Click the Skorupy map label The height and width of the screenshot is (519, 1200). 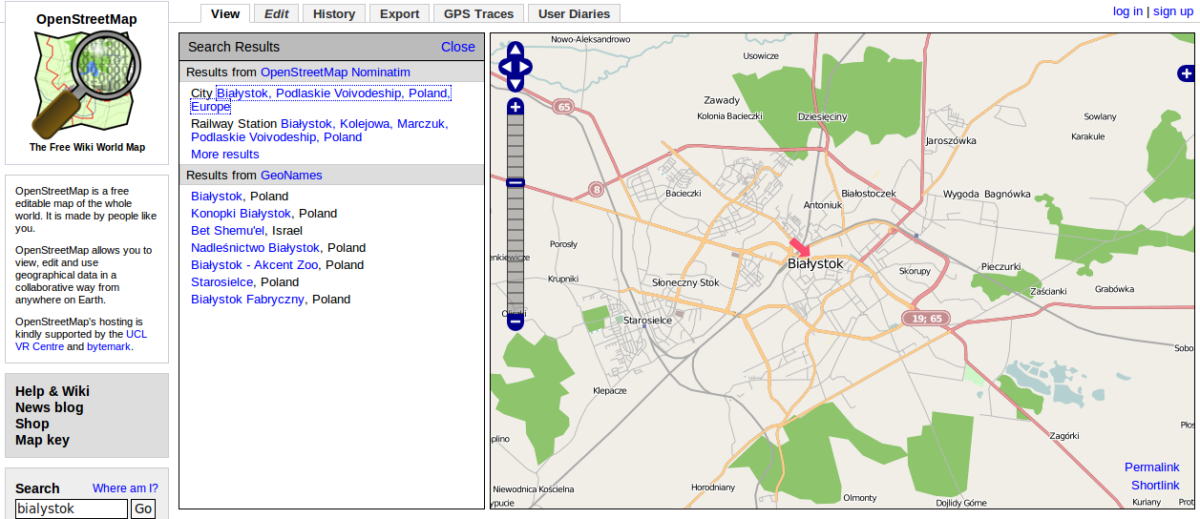(x=915, y=271)
